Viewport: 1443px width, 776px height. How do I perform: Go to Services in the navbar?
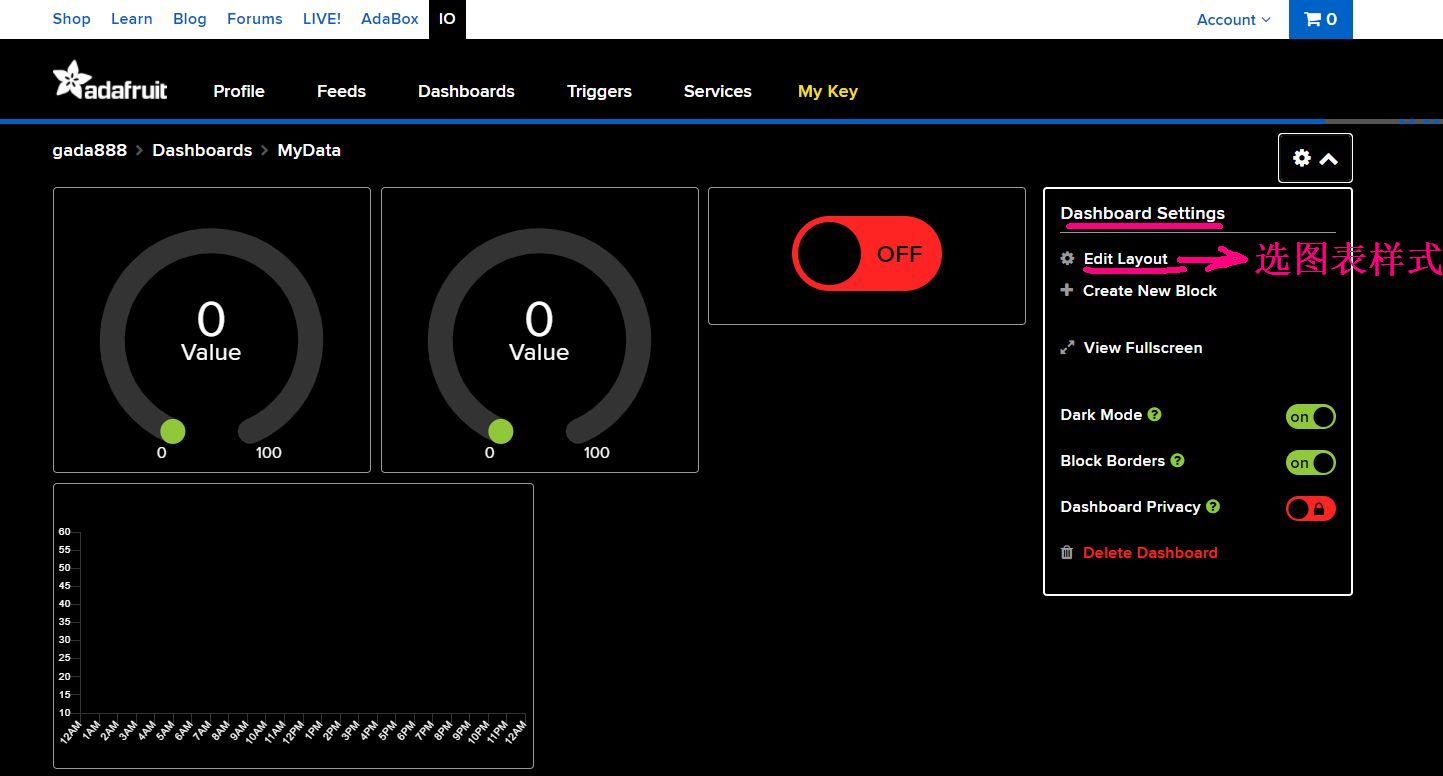718,91
